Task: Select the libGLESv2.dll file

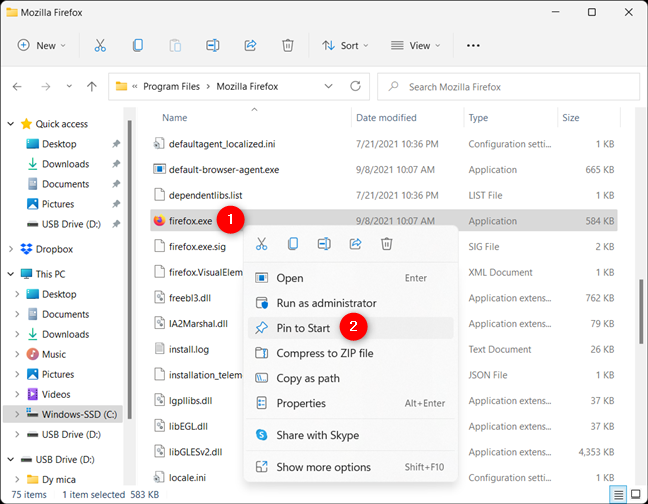Action: [195, 452]
